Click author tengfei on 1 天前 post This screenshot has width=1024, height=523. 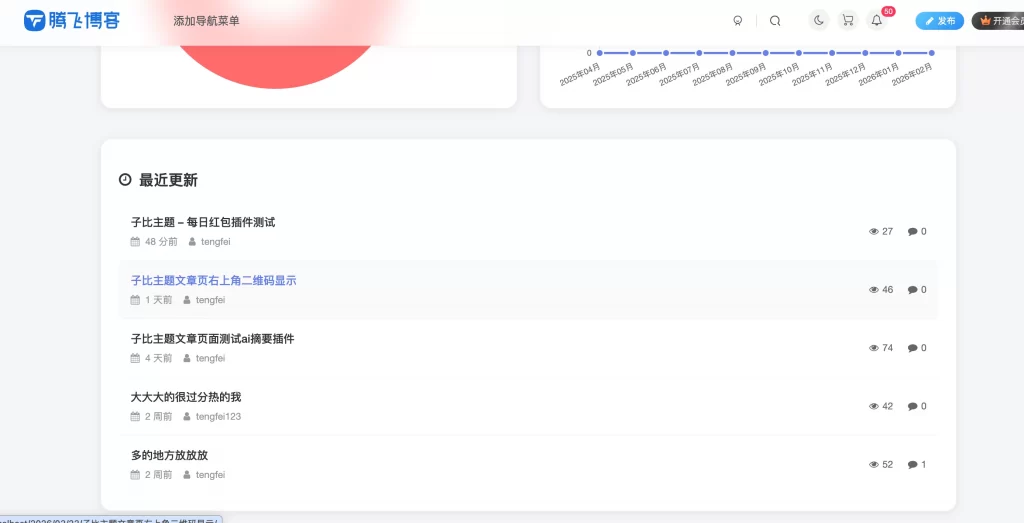[x=210, y=300]
